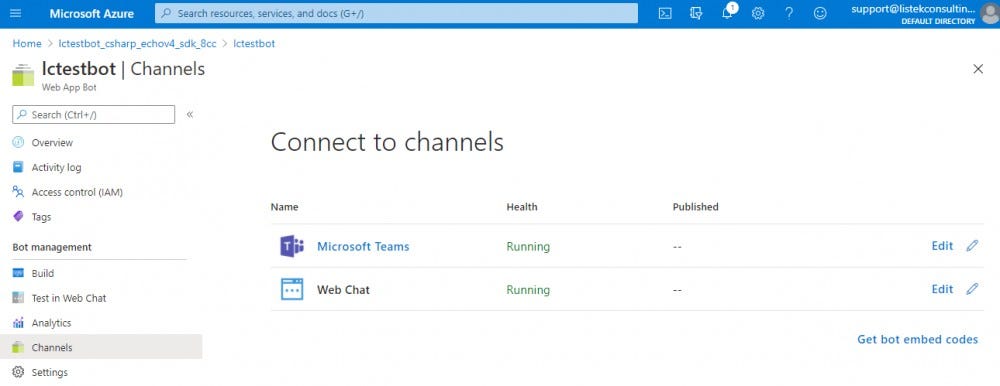
Task: Open the account avatar menu
Action: (x=989, y=13)
